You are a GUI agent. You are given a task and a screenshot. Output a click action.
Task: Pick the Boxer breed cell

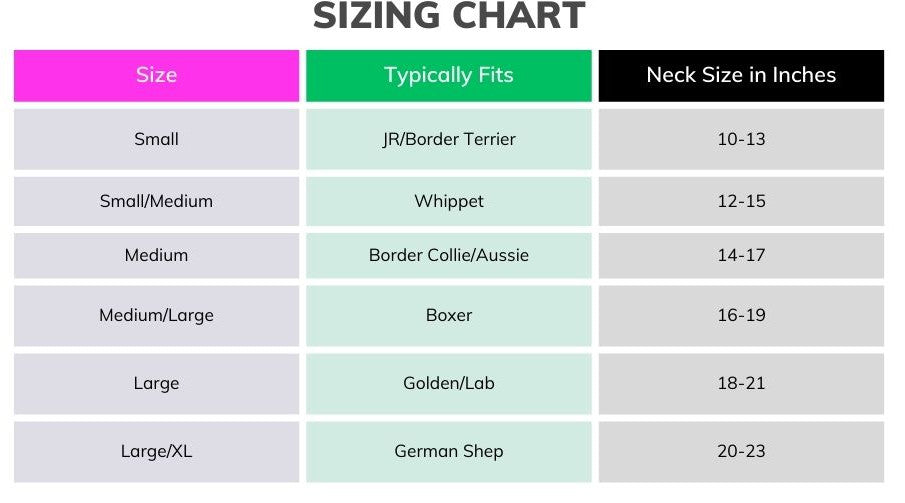point(448,315)
